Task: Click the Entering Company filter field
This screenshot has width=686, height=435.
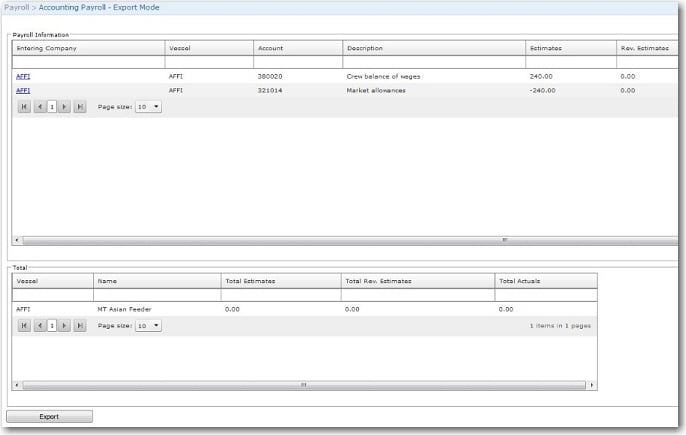Action: (x=88, y=62)
